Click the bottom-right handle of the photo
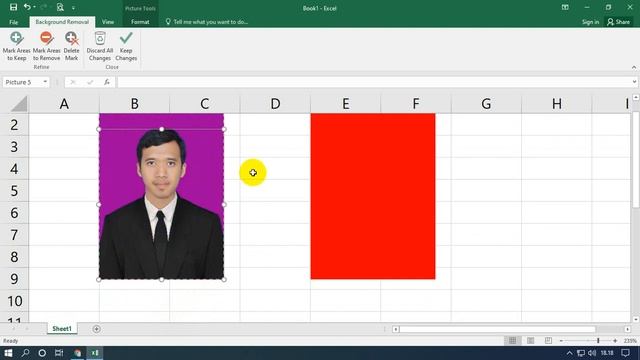Image resolution: width=640 pixels, height=360 pixels. [224, 280]
